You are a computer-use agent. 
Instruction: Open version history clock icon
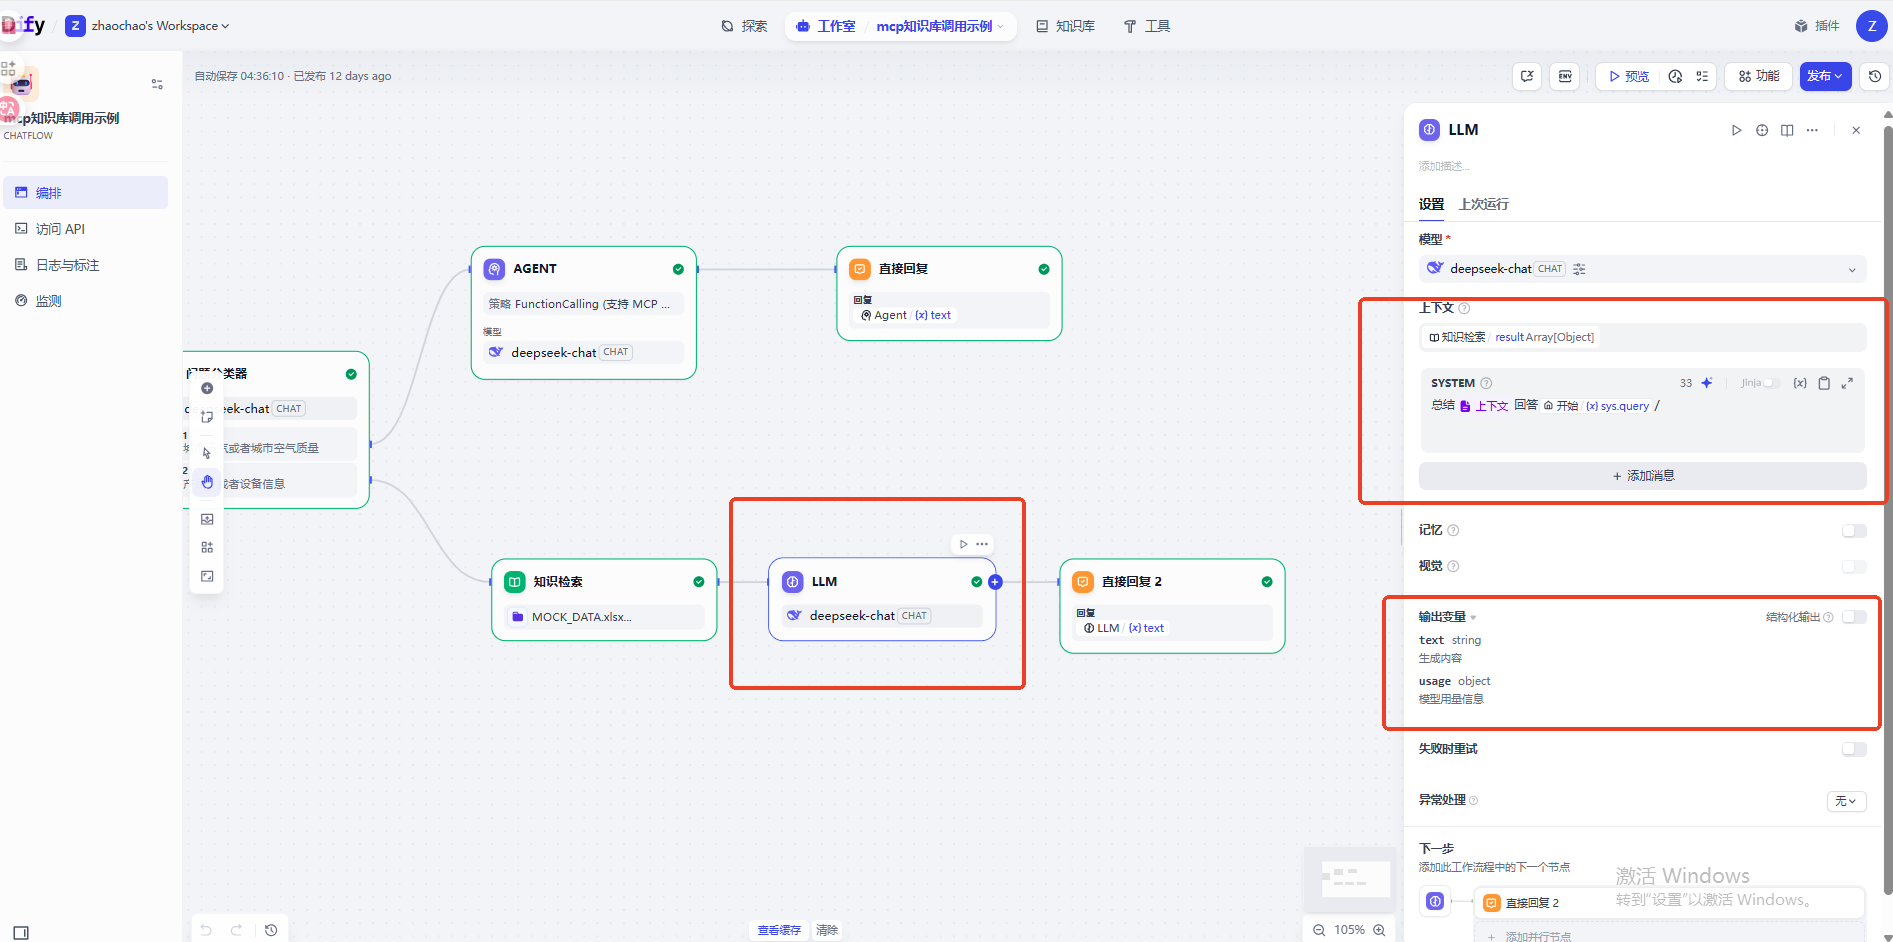click(x=1875, y=76)
